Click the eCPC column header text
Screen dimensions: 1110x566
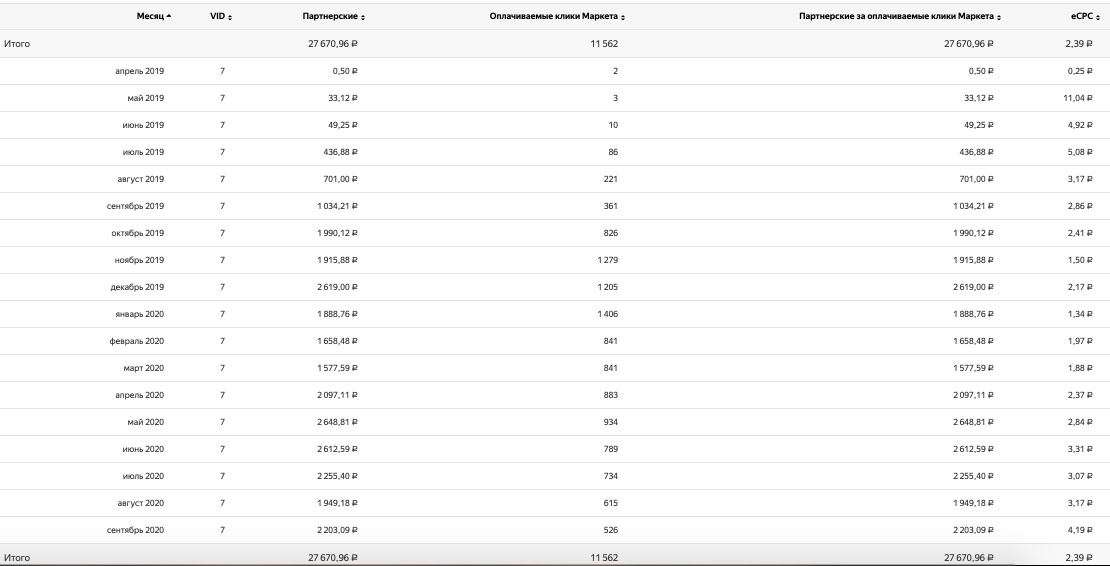point(1081,17)
